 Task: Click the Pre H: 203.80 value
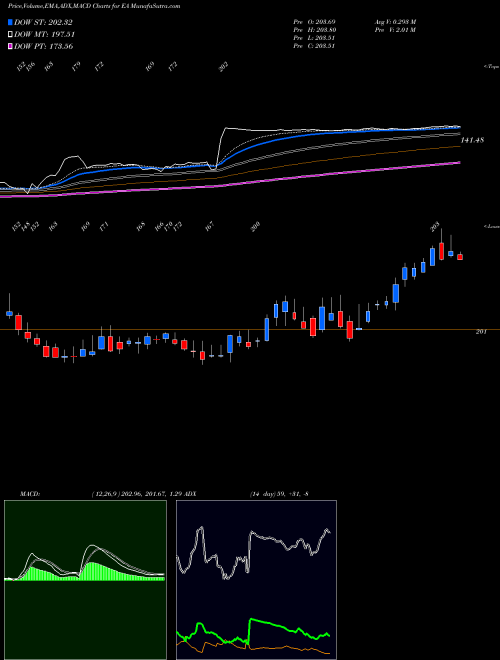tap(314, 29)
